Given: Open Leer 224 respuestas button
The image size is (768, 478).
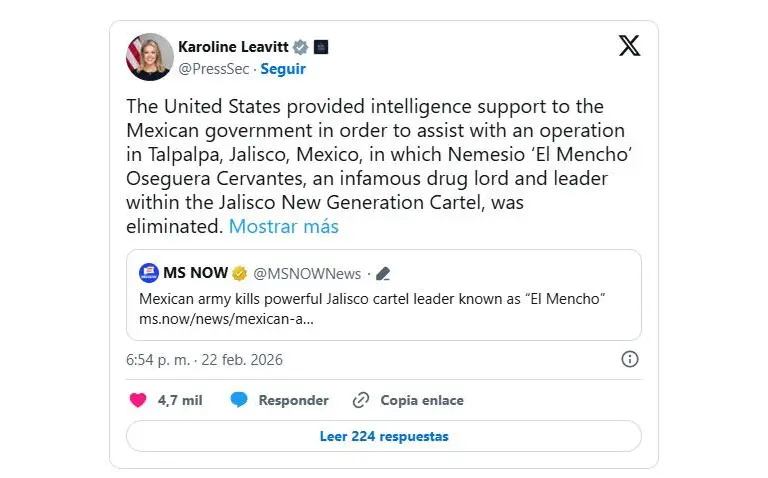Looking at the screenshot, I should (x=384, y=436).
